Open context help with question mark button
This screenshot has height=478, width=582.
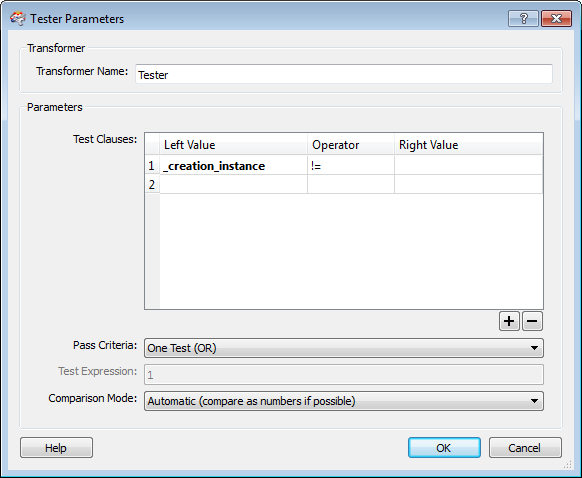(x=523, y=18)
